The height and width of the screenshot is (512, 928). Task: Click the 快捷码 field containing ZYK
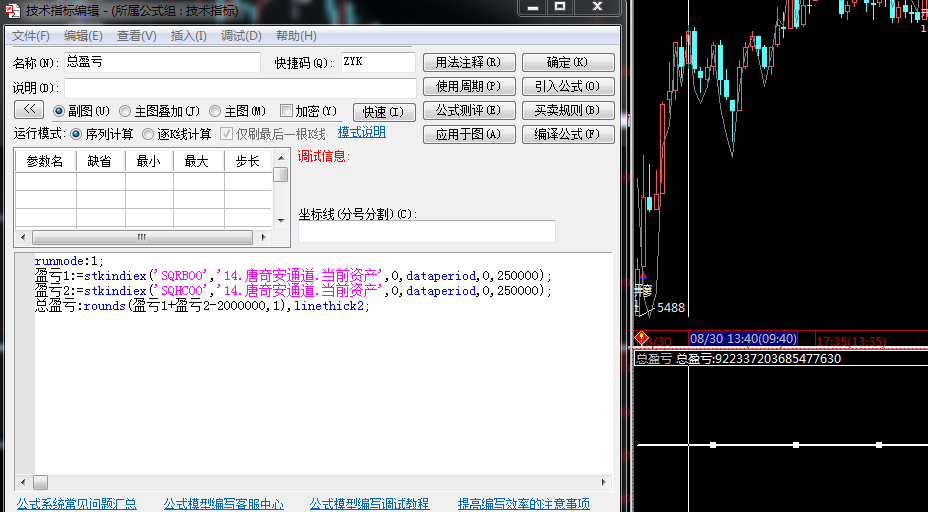pos(378,62)
